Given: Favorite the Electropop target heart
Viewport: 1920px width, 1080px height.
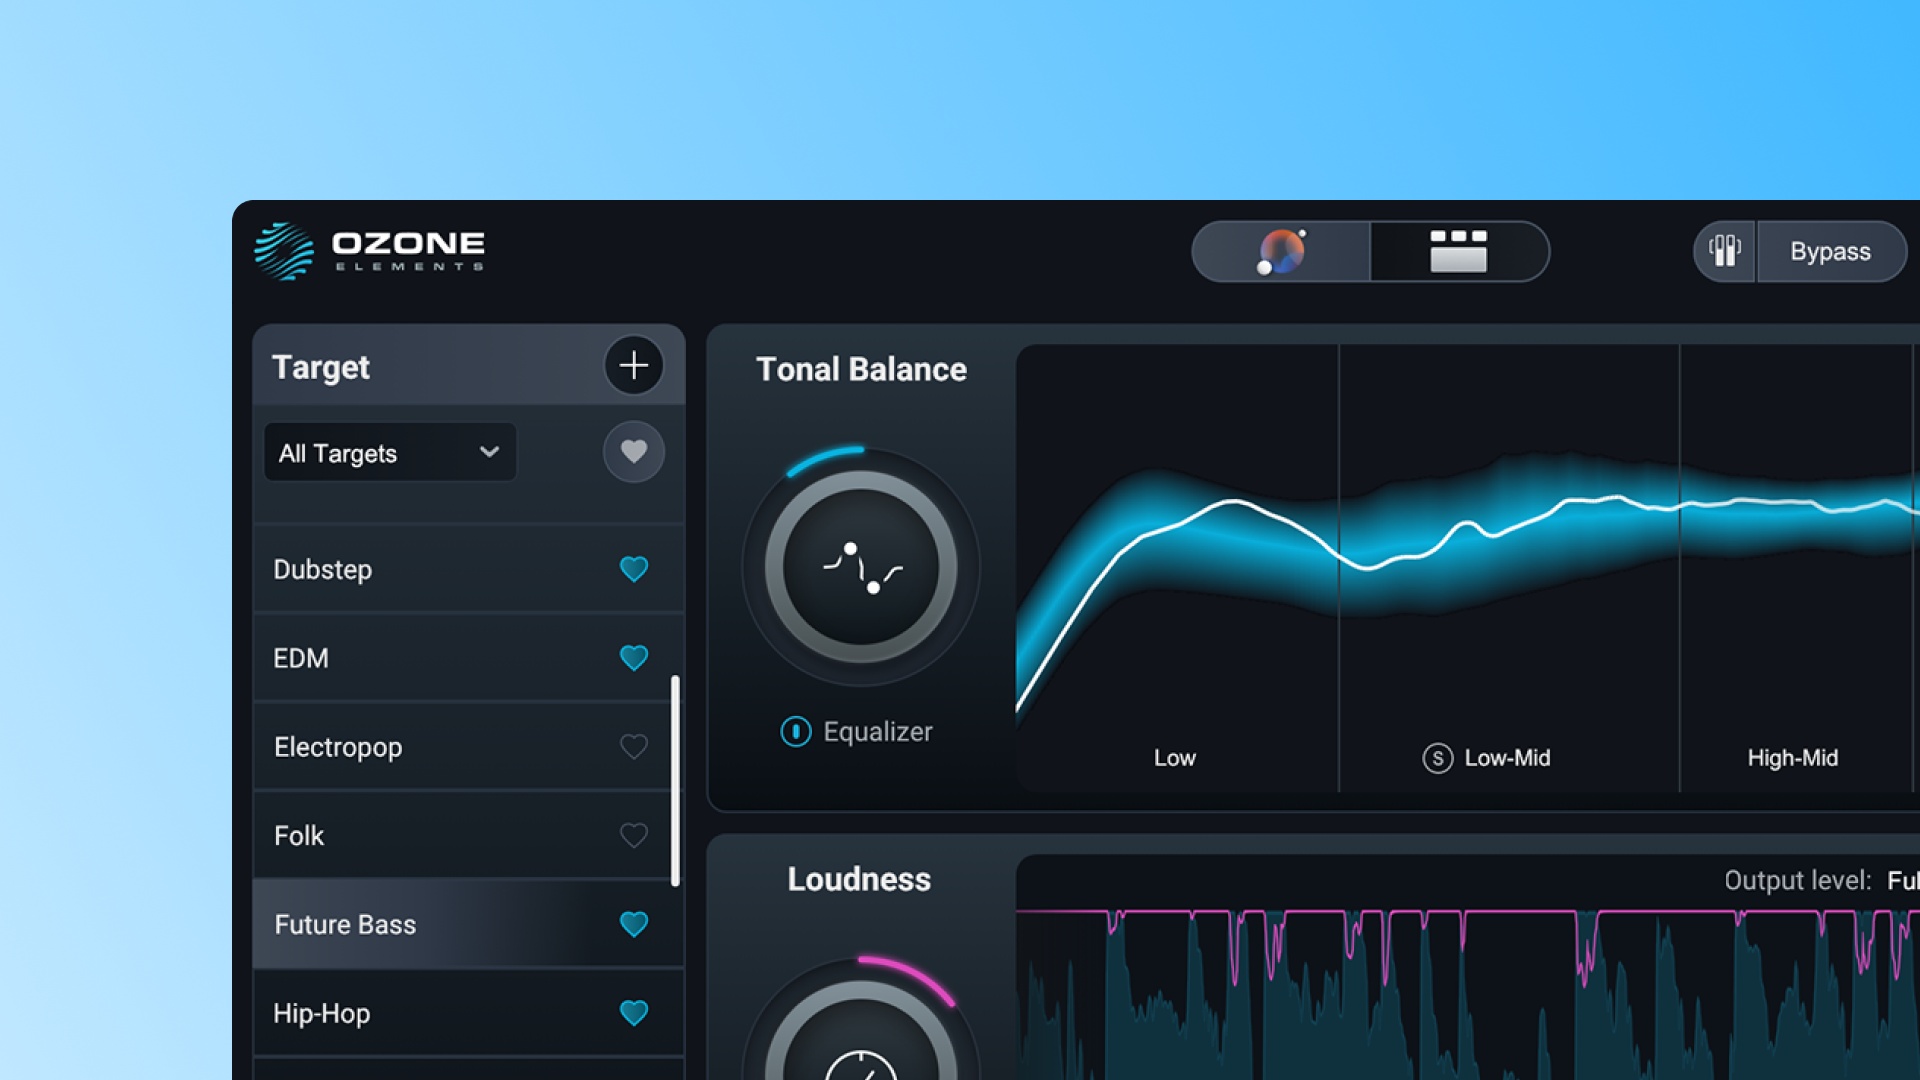Looking at the screenshot, I should click(634, 747).
